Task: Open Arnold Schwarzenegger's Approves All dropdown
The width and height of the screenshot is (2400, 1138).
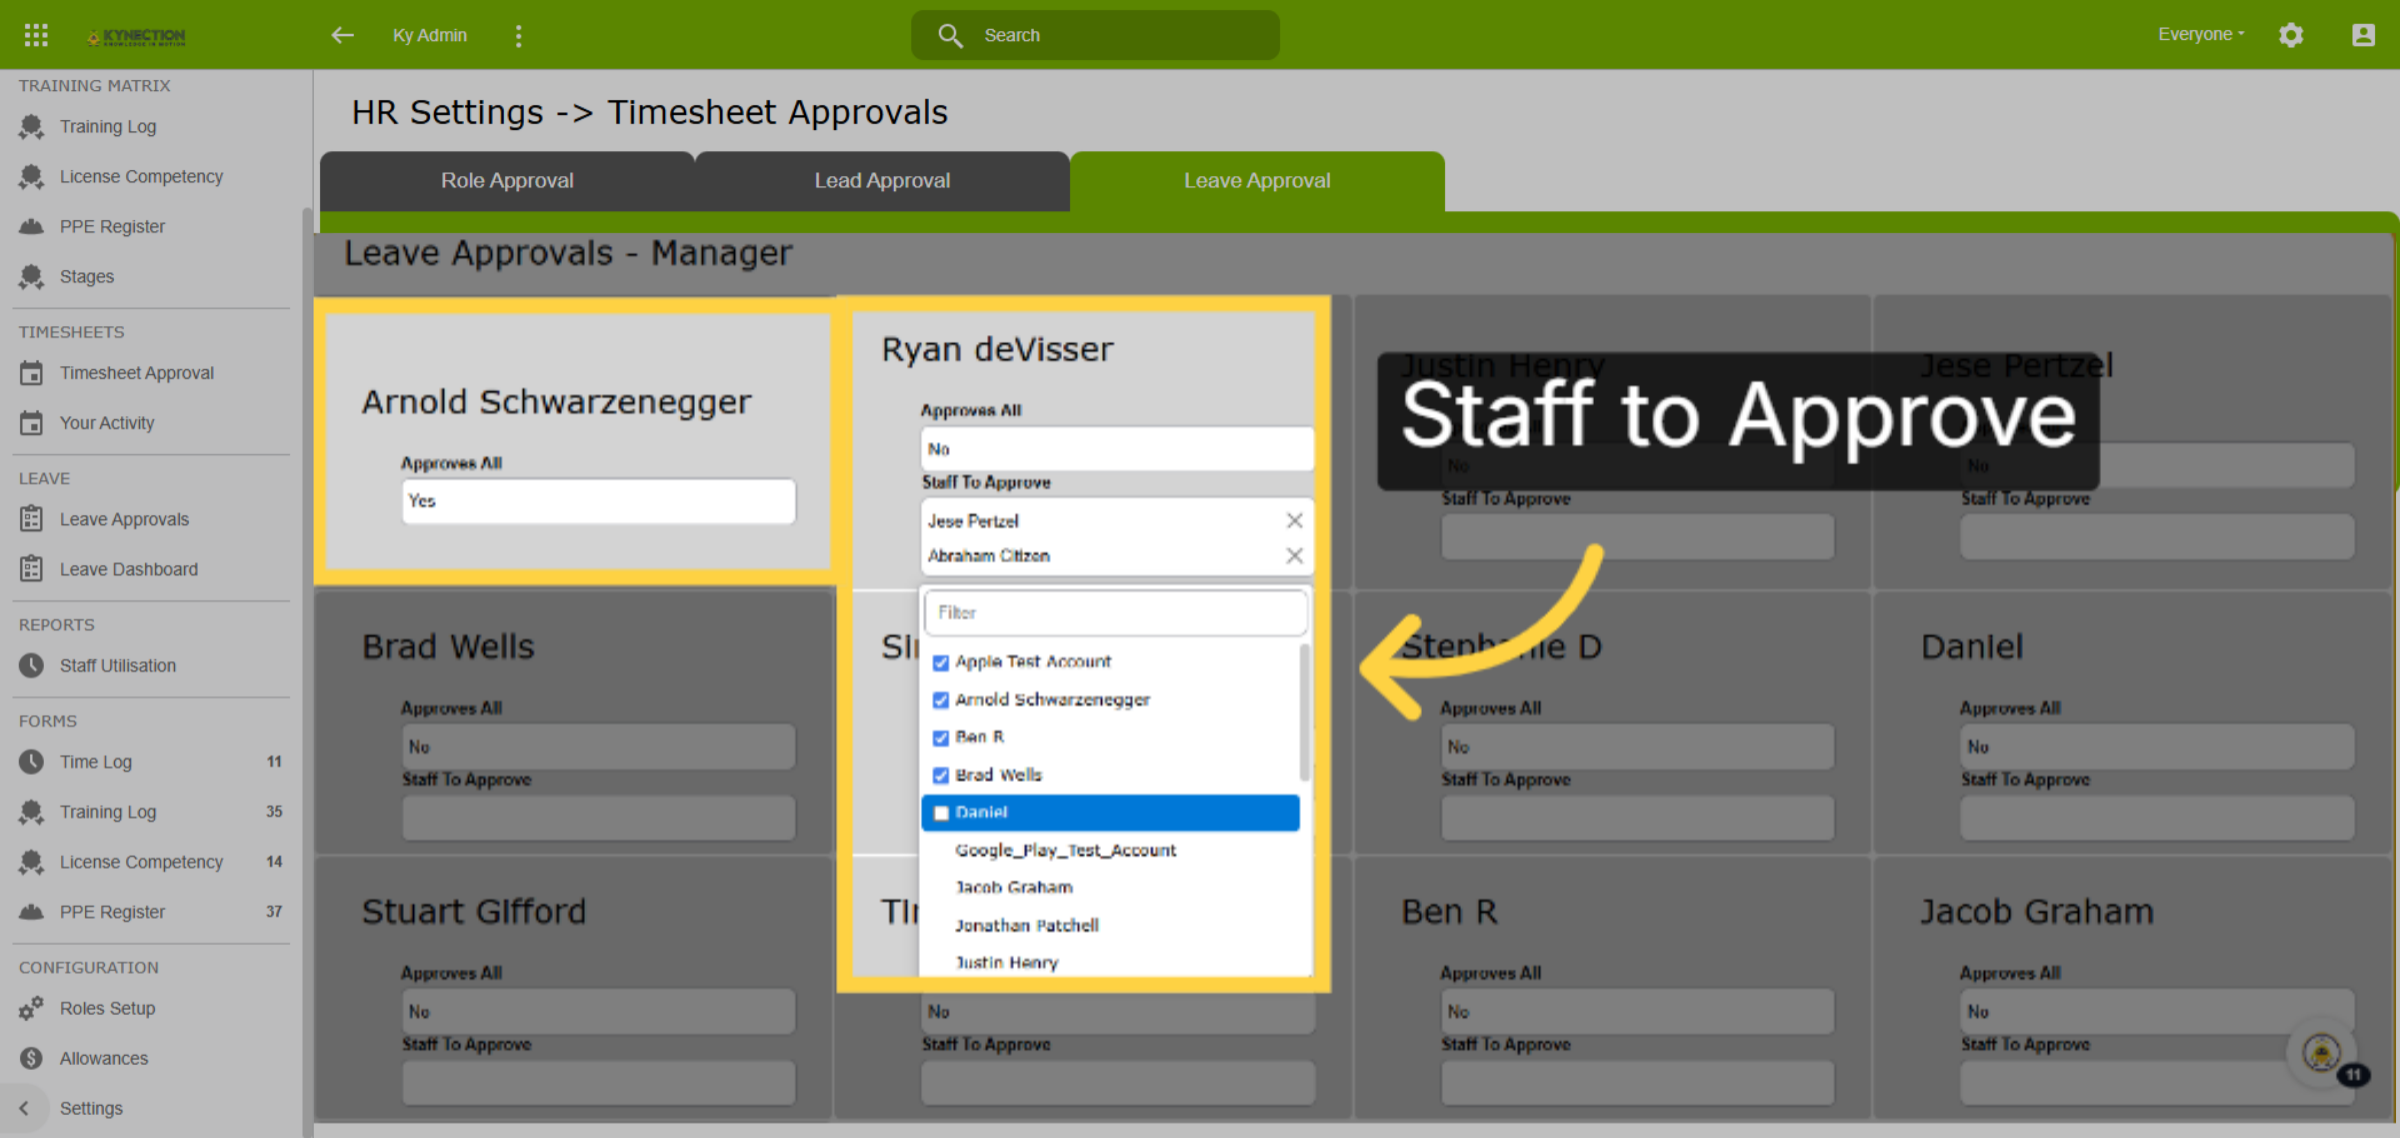Action: coord(599,501)
